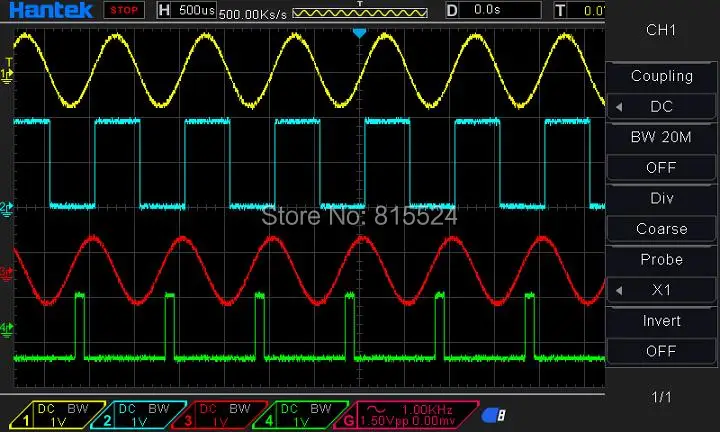The width and height of the screenshot is (720, 432).
Task: Select the Div menu item
Action: coord(662,198)
